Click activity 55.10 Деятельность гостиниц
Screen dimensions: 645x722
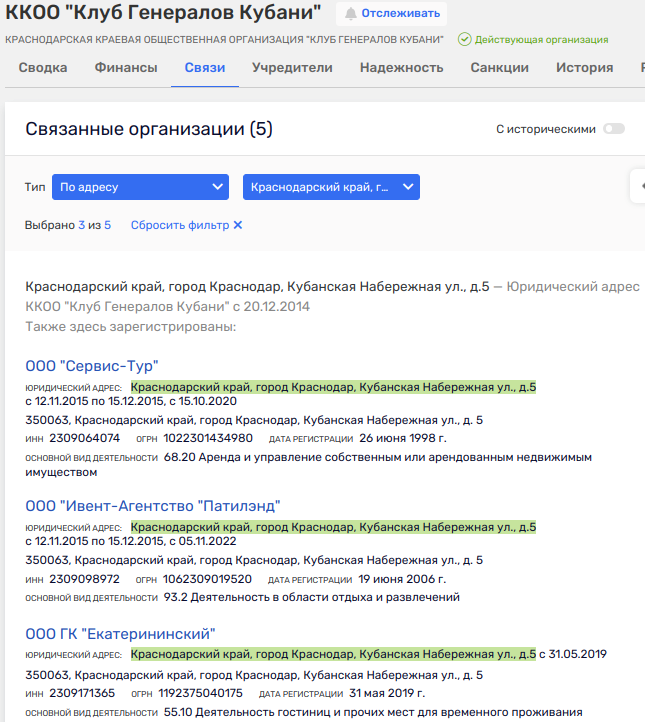tap(373, 712)
